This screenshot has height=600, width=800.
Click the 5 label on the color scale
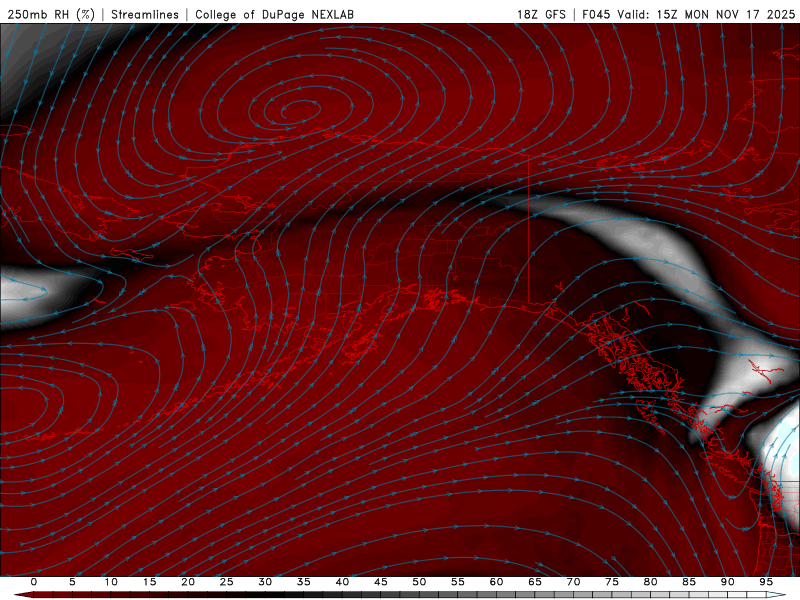coord(72,582)
